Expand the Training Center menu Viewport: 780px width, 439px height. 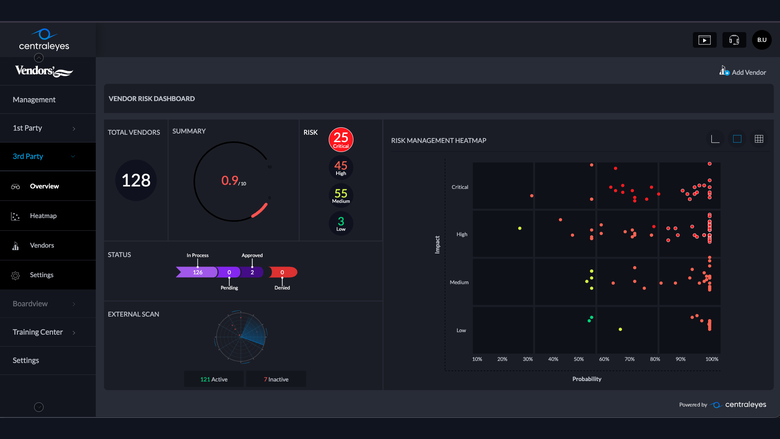(48, 332)
